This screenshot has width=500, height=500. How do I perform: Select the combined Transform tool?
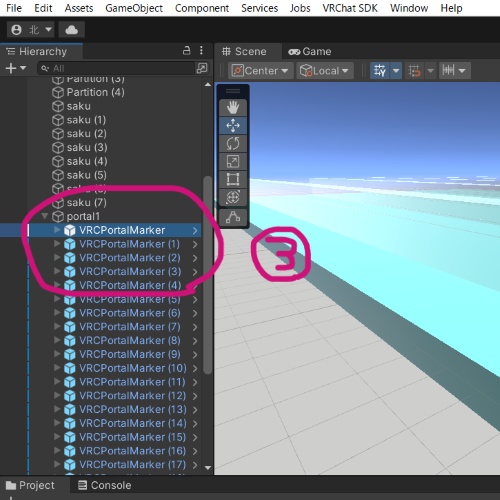click(233, 197)
